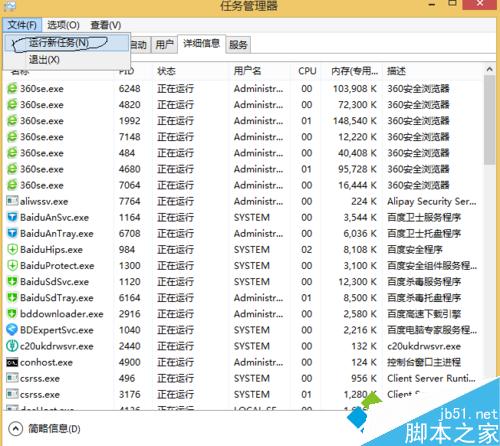Click the BaiduSdTray.exe green shield icon
This screenshot has width=500, height=446.
point(12,298)
